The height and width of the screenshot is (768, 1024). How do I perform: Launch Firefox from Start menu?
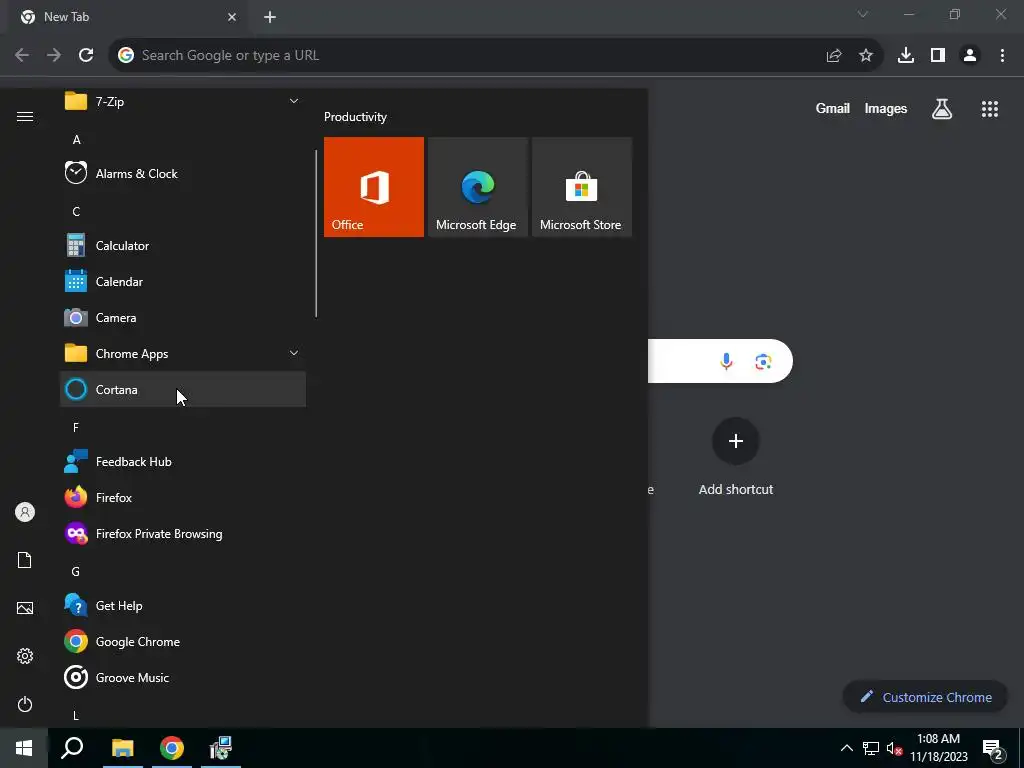coord(183,498)
